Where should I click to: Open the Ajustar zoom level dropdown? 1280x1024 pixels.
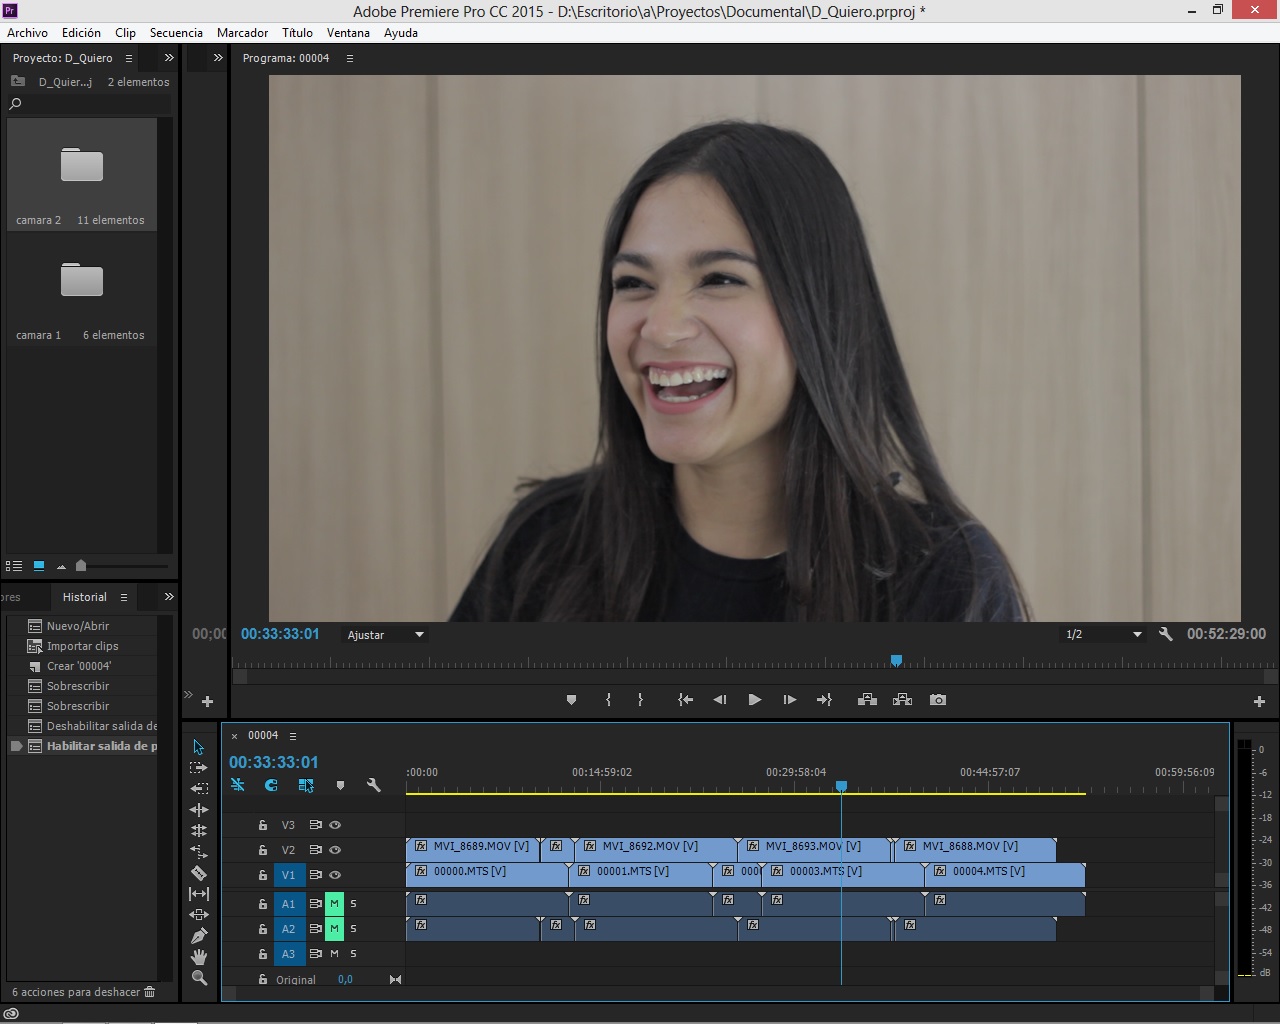click(x=386, y=635)
